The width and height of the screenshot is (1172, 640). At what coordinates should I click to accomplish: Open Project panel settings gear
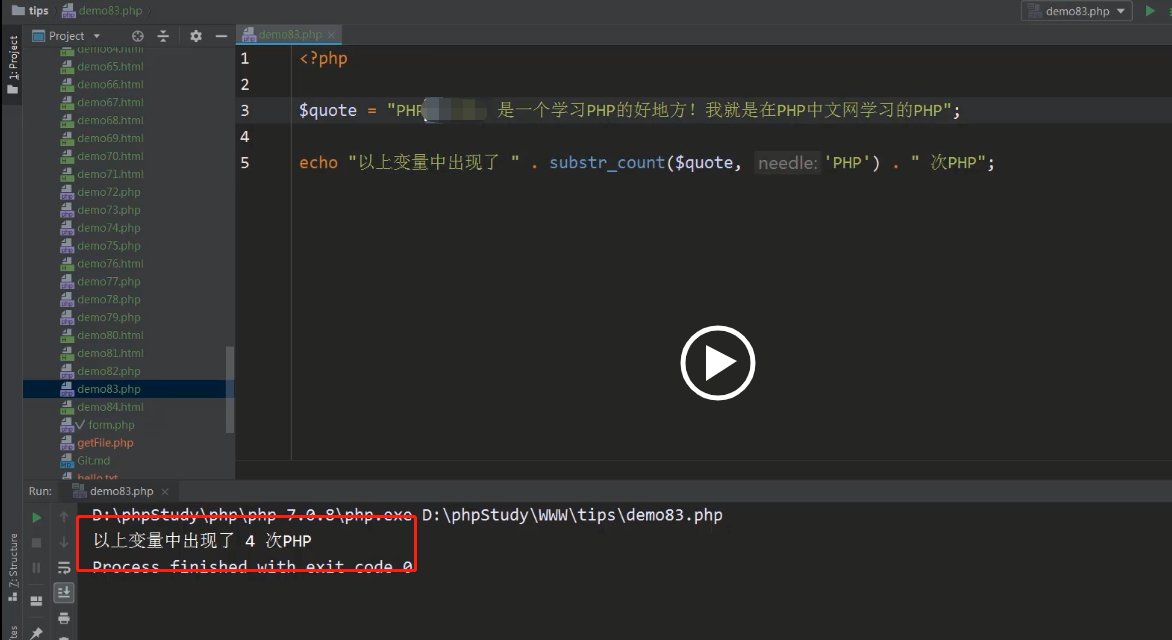pos(196,36)
